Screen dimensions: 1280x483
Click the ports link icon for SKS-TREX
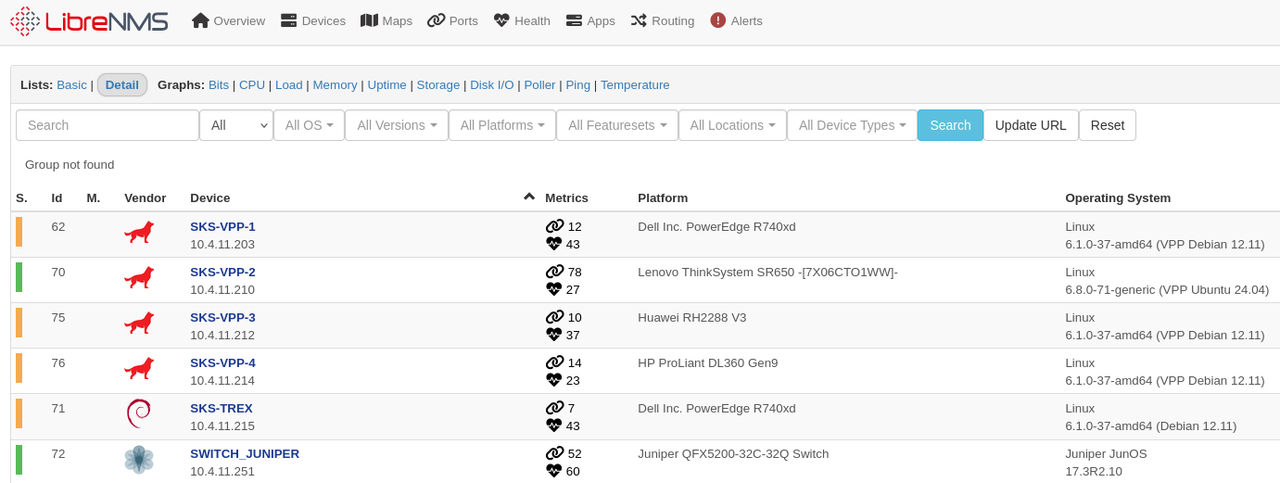point(555,409)
